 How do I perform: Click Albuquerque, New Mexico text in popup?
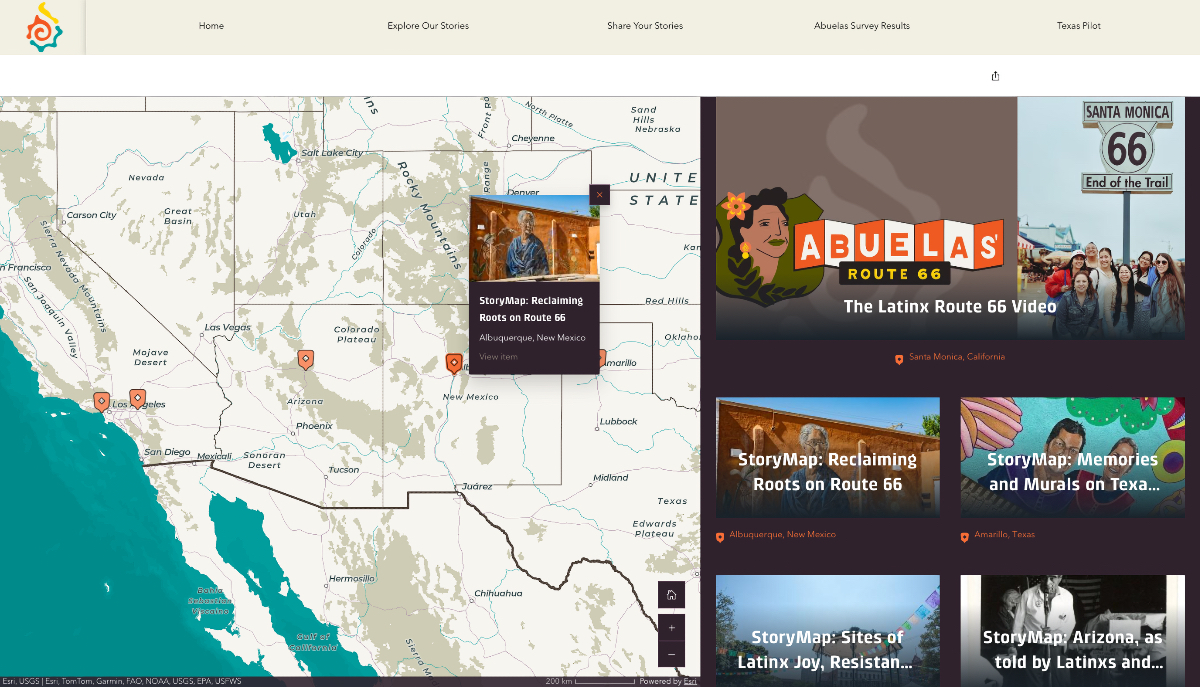(532, 338)
